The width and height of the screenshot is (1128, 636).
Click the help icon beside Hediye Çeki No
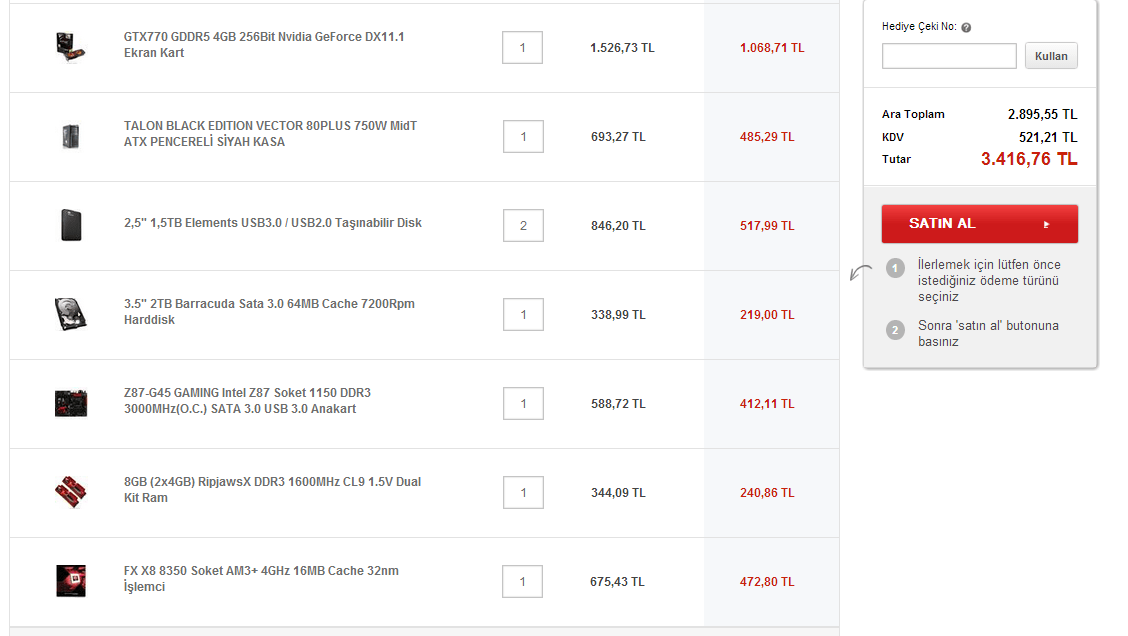tap(966, 28)
